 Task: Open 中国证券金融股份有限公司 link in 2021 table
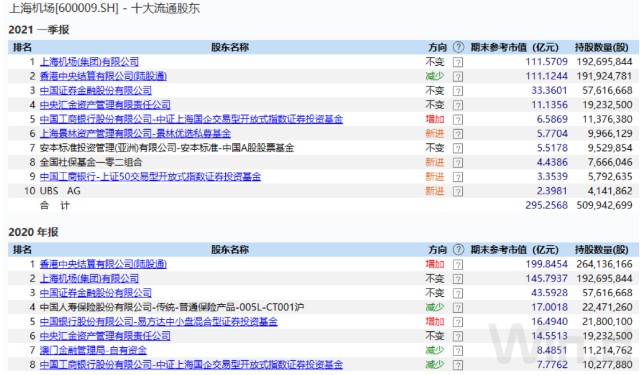96,90
